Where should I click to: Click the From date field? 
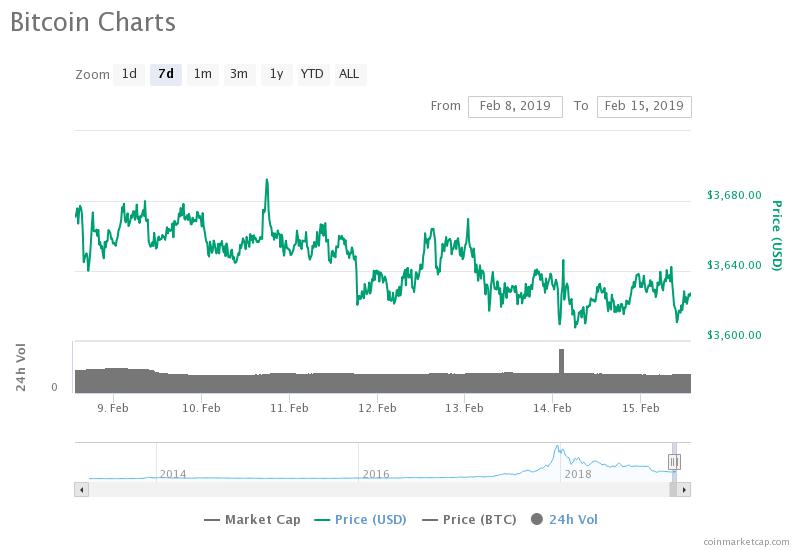point(515,107)
